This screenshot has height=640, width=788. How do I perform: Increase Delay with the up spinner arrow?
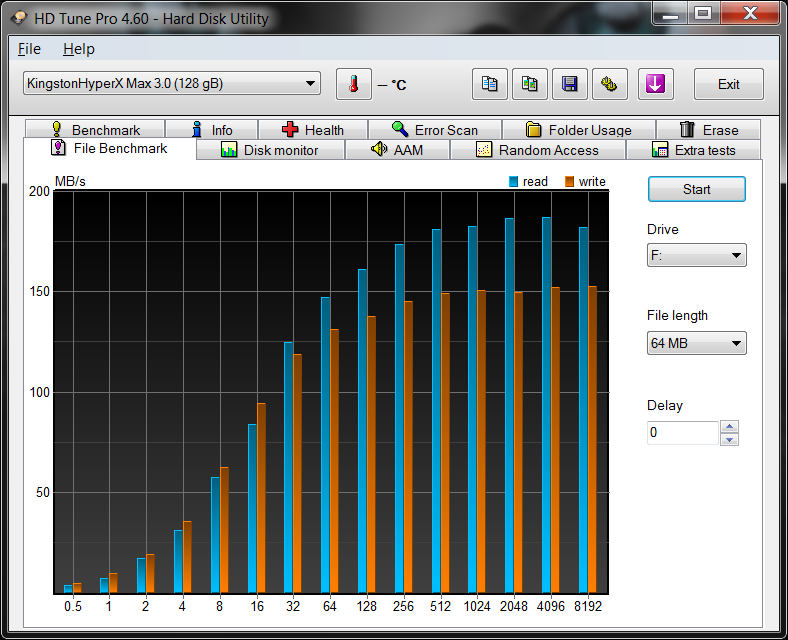coord(730,427)
